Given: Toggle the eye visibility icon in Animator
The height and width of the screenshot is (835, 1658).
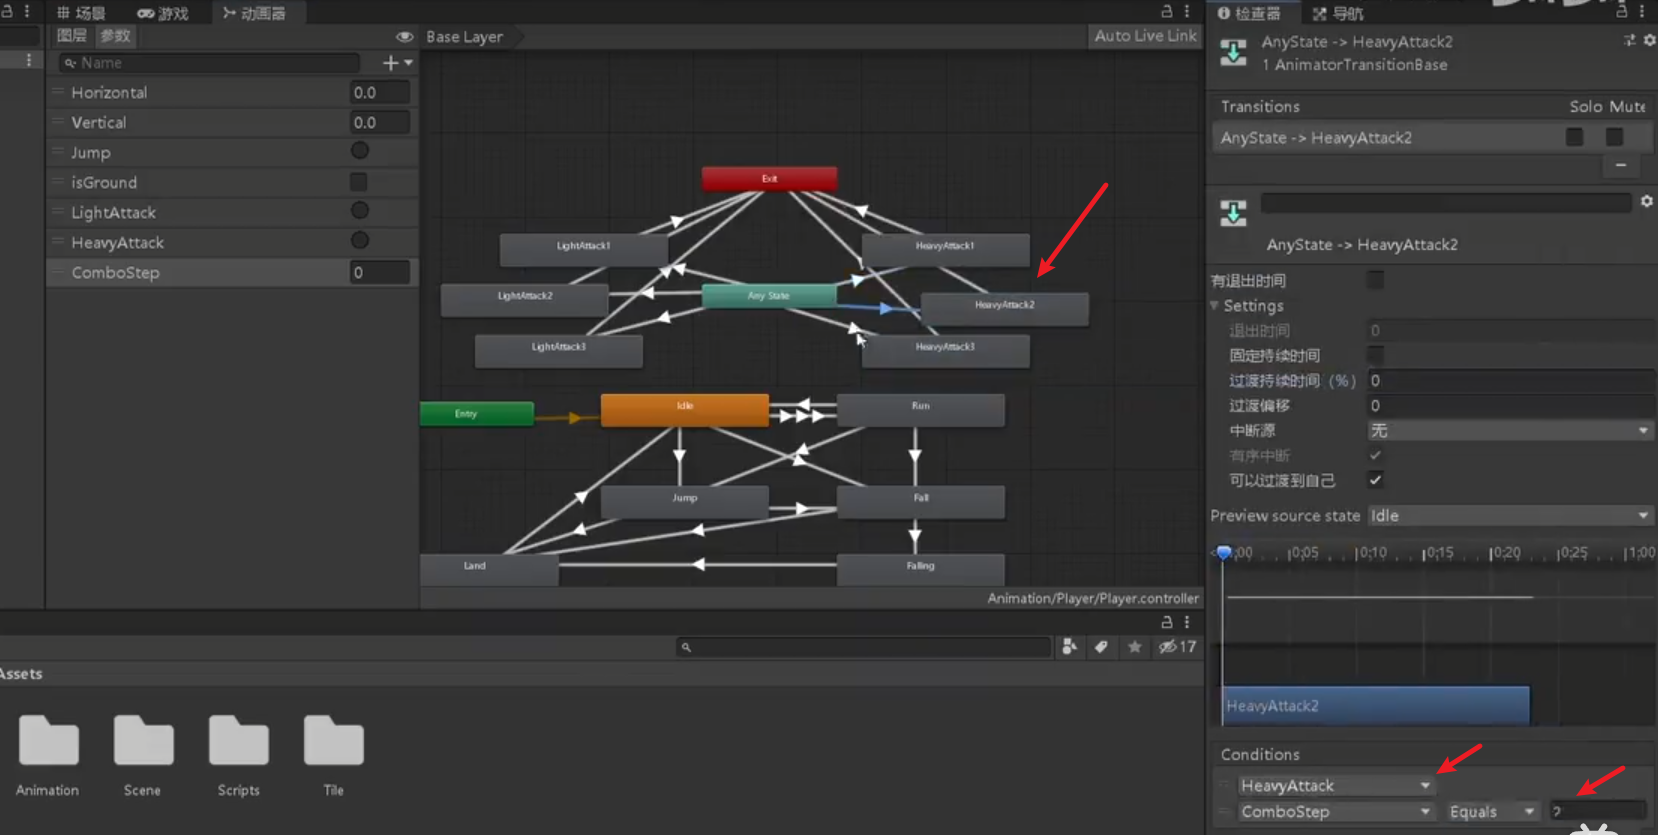Looking at the screenshot, I should tap(404, 37).
